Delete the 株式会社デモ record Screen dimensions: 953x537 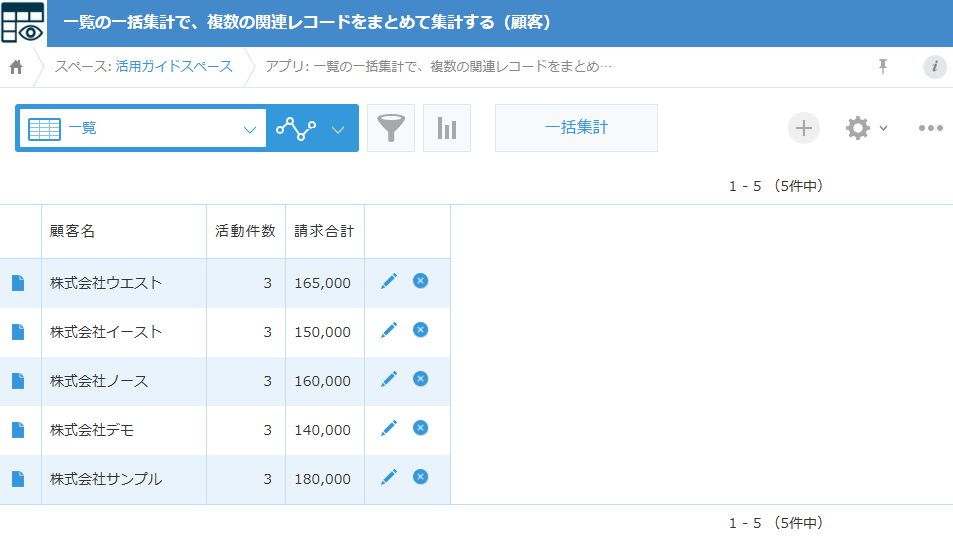(x=421, y=428)
